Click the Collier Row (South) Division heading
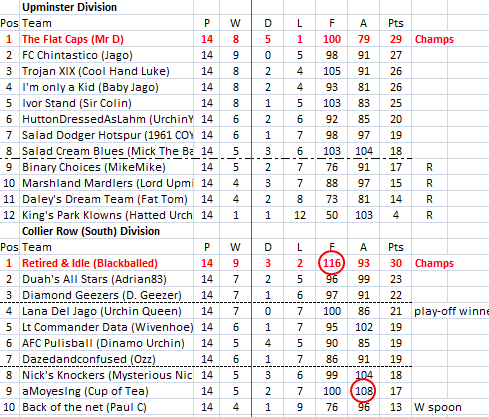Viewport: 489px width, 417px height. point(91,231)
